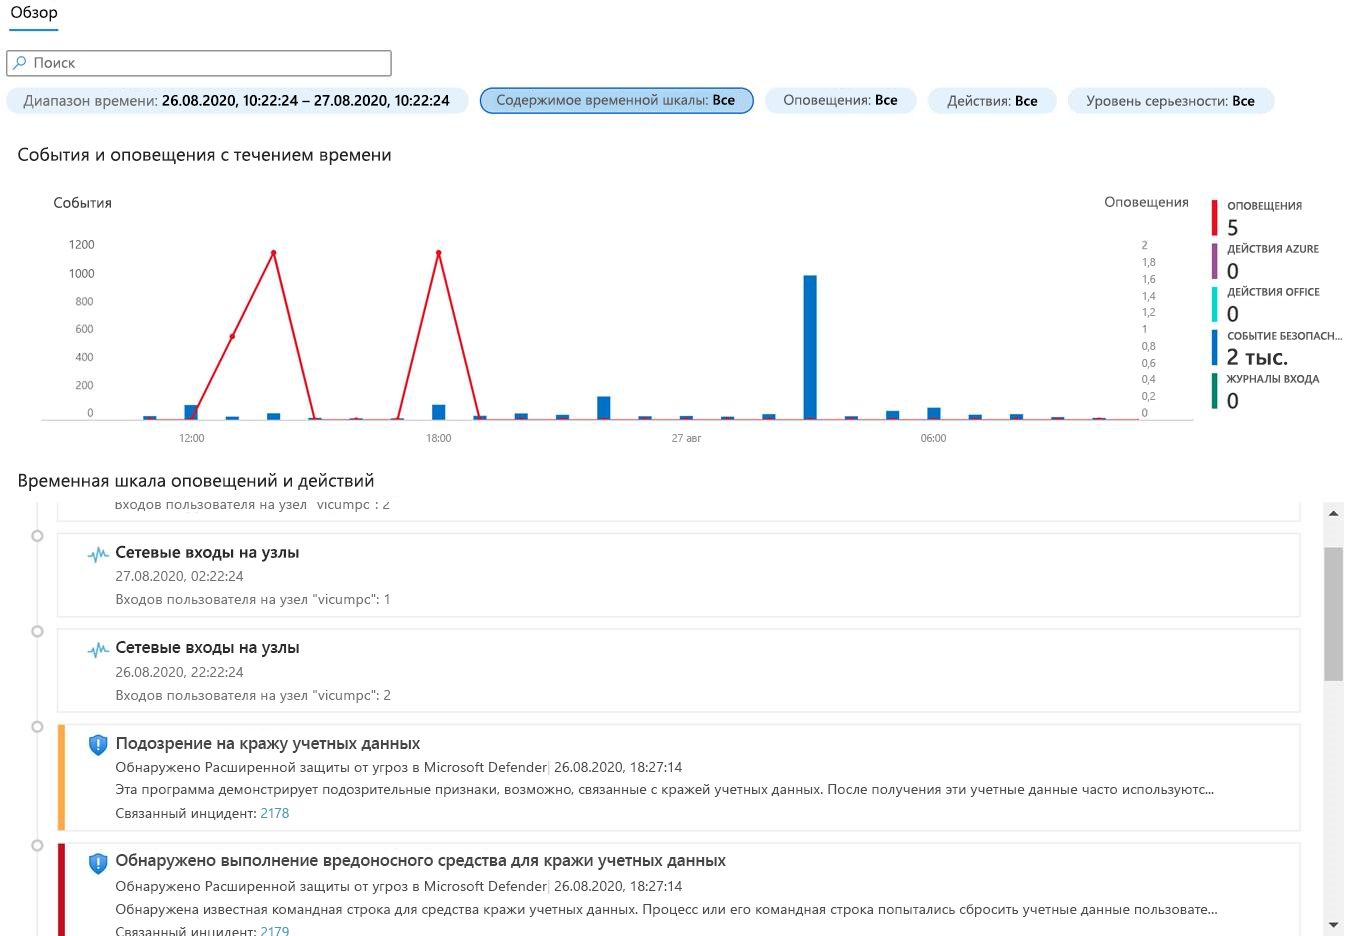
Task: Click the timeline scrollbar up arrow
Action: point(1333,513)
